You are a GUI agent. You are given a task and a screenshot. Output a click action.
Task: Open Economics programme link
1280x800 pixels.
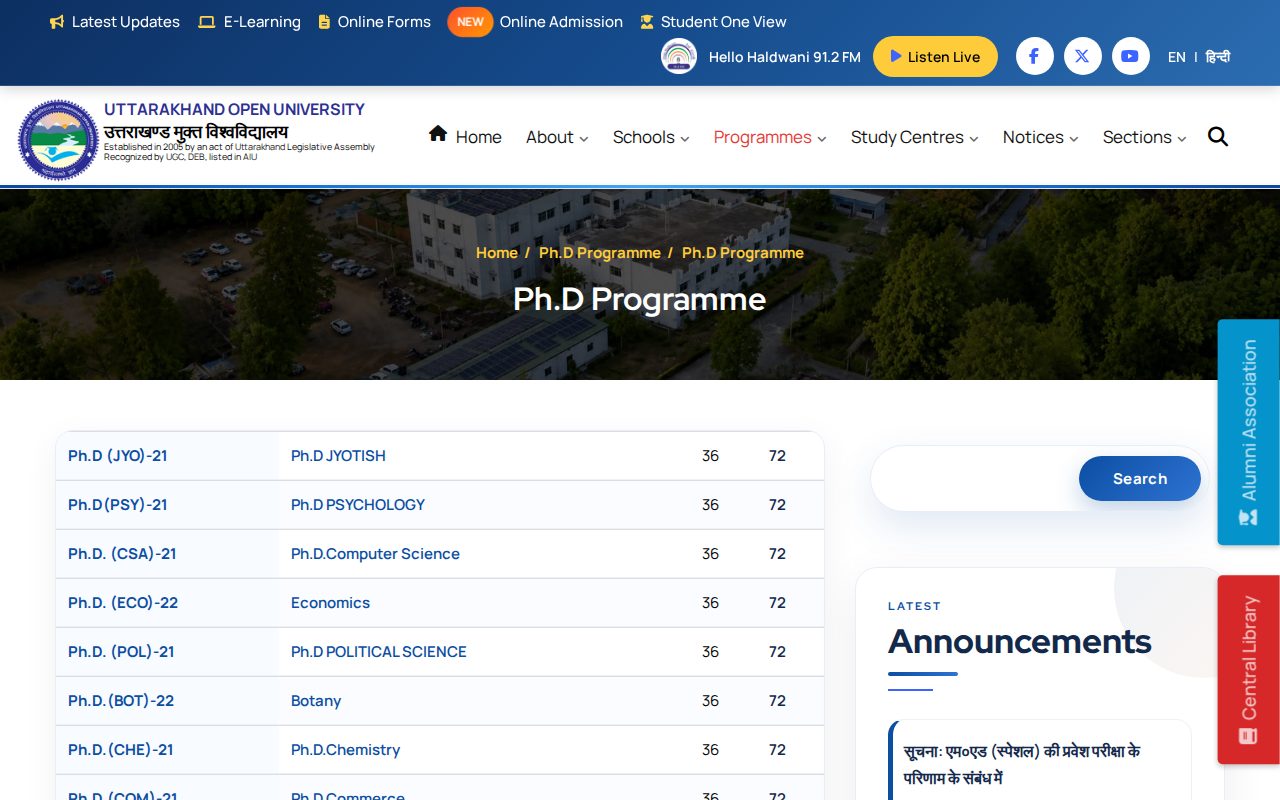click(x=330, y=603)
